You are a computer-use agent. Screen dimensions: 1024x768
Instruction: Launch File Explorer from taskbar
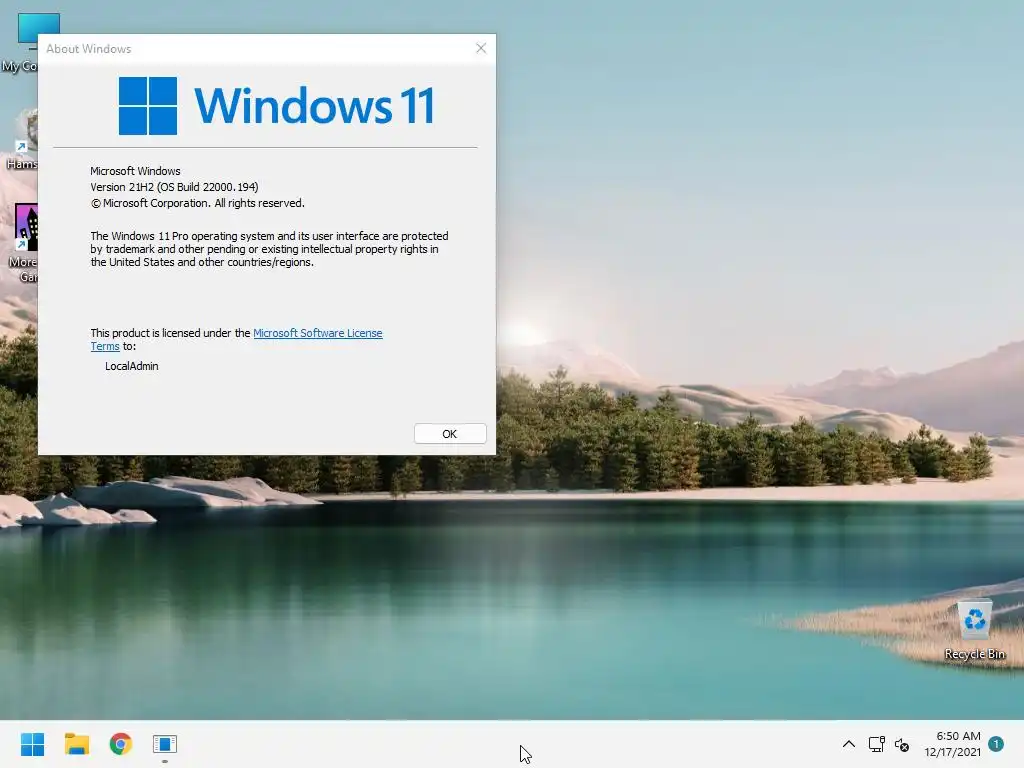[76, 744]
